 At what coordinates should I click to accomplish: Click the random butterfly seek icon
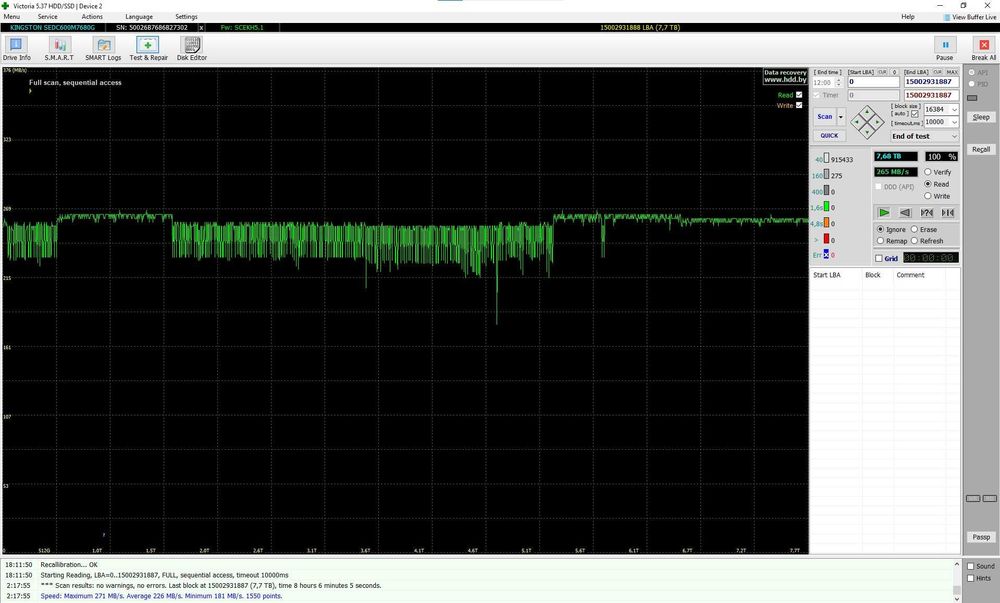[x=927, y=212]
